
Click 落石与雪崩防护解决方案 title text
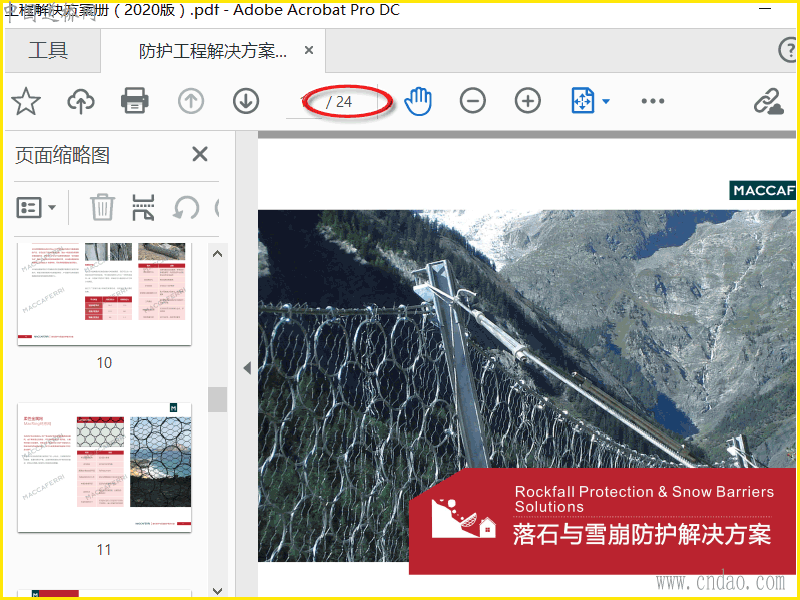[641, 535]
